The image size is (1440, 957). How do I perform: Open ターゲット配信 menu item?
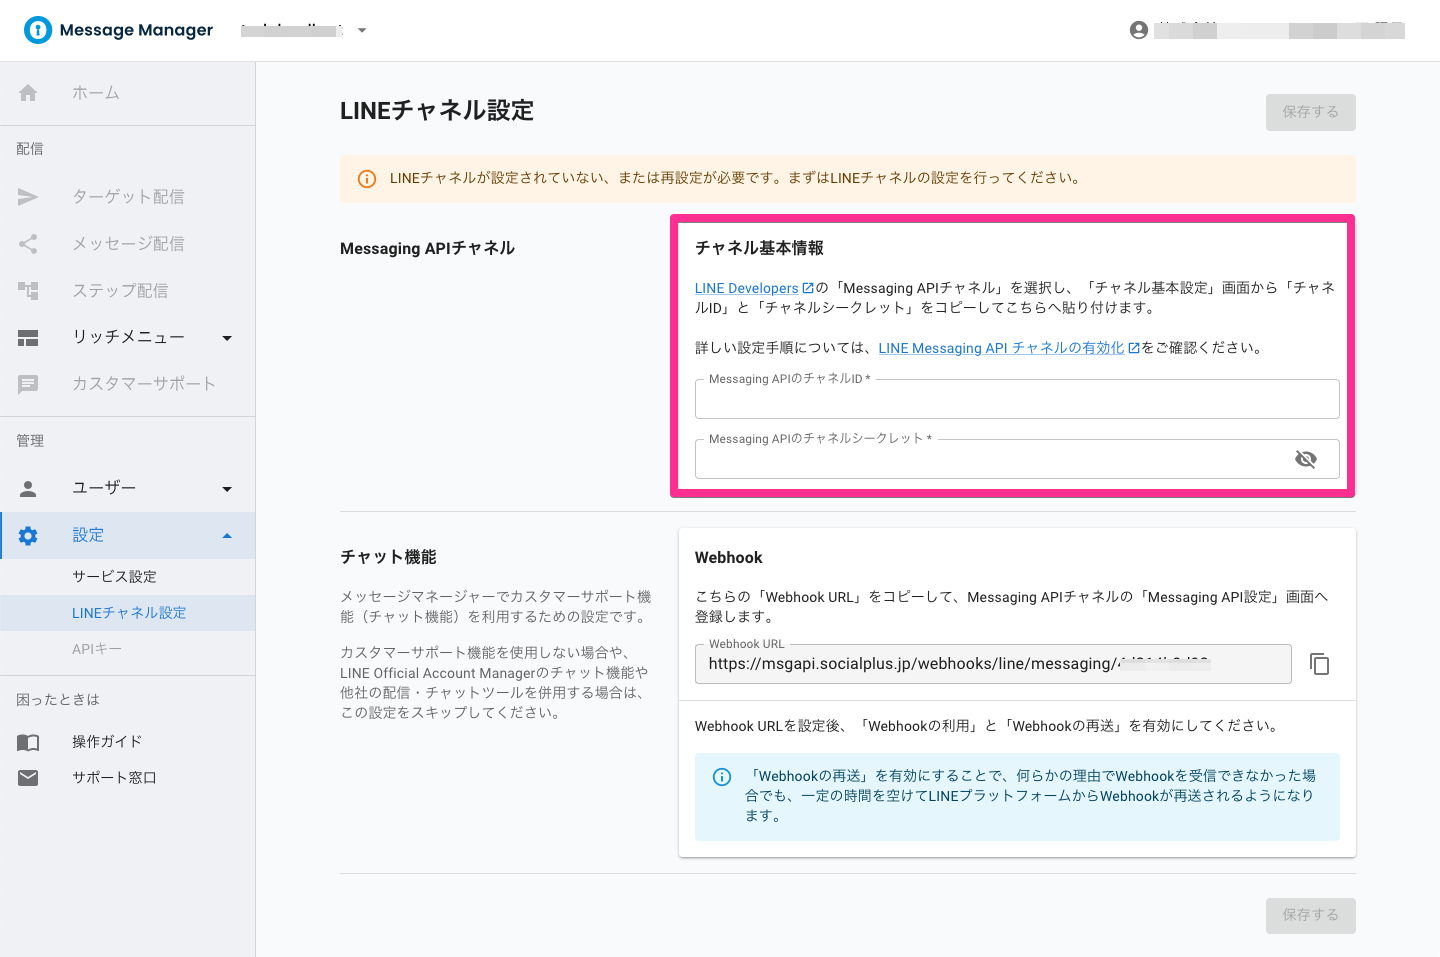pos(128,197)
